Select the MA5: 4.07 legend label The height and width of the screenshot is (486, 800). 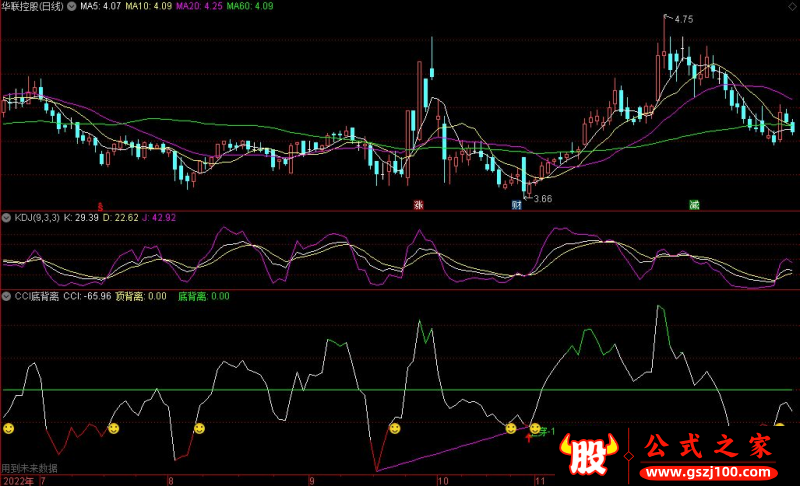coord(101,6)
